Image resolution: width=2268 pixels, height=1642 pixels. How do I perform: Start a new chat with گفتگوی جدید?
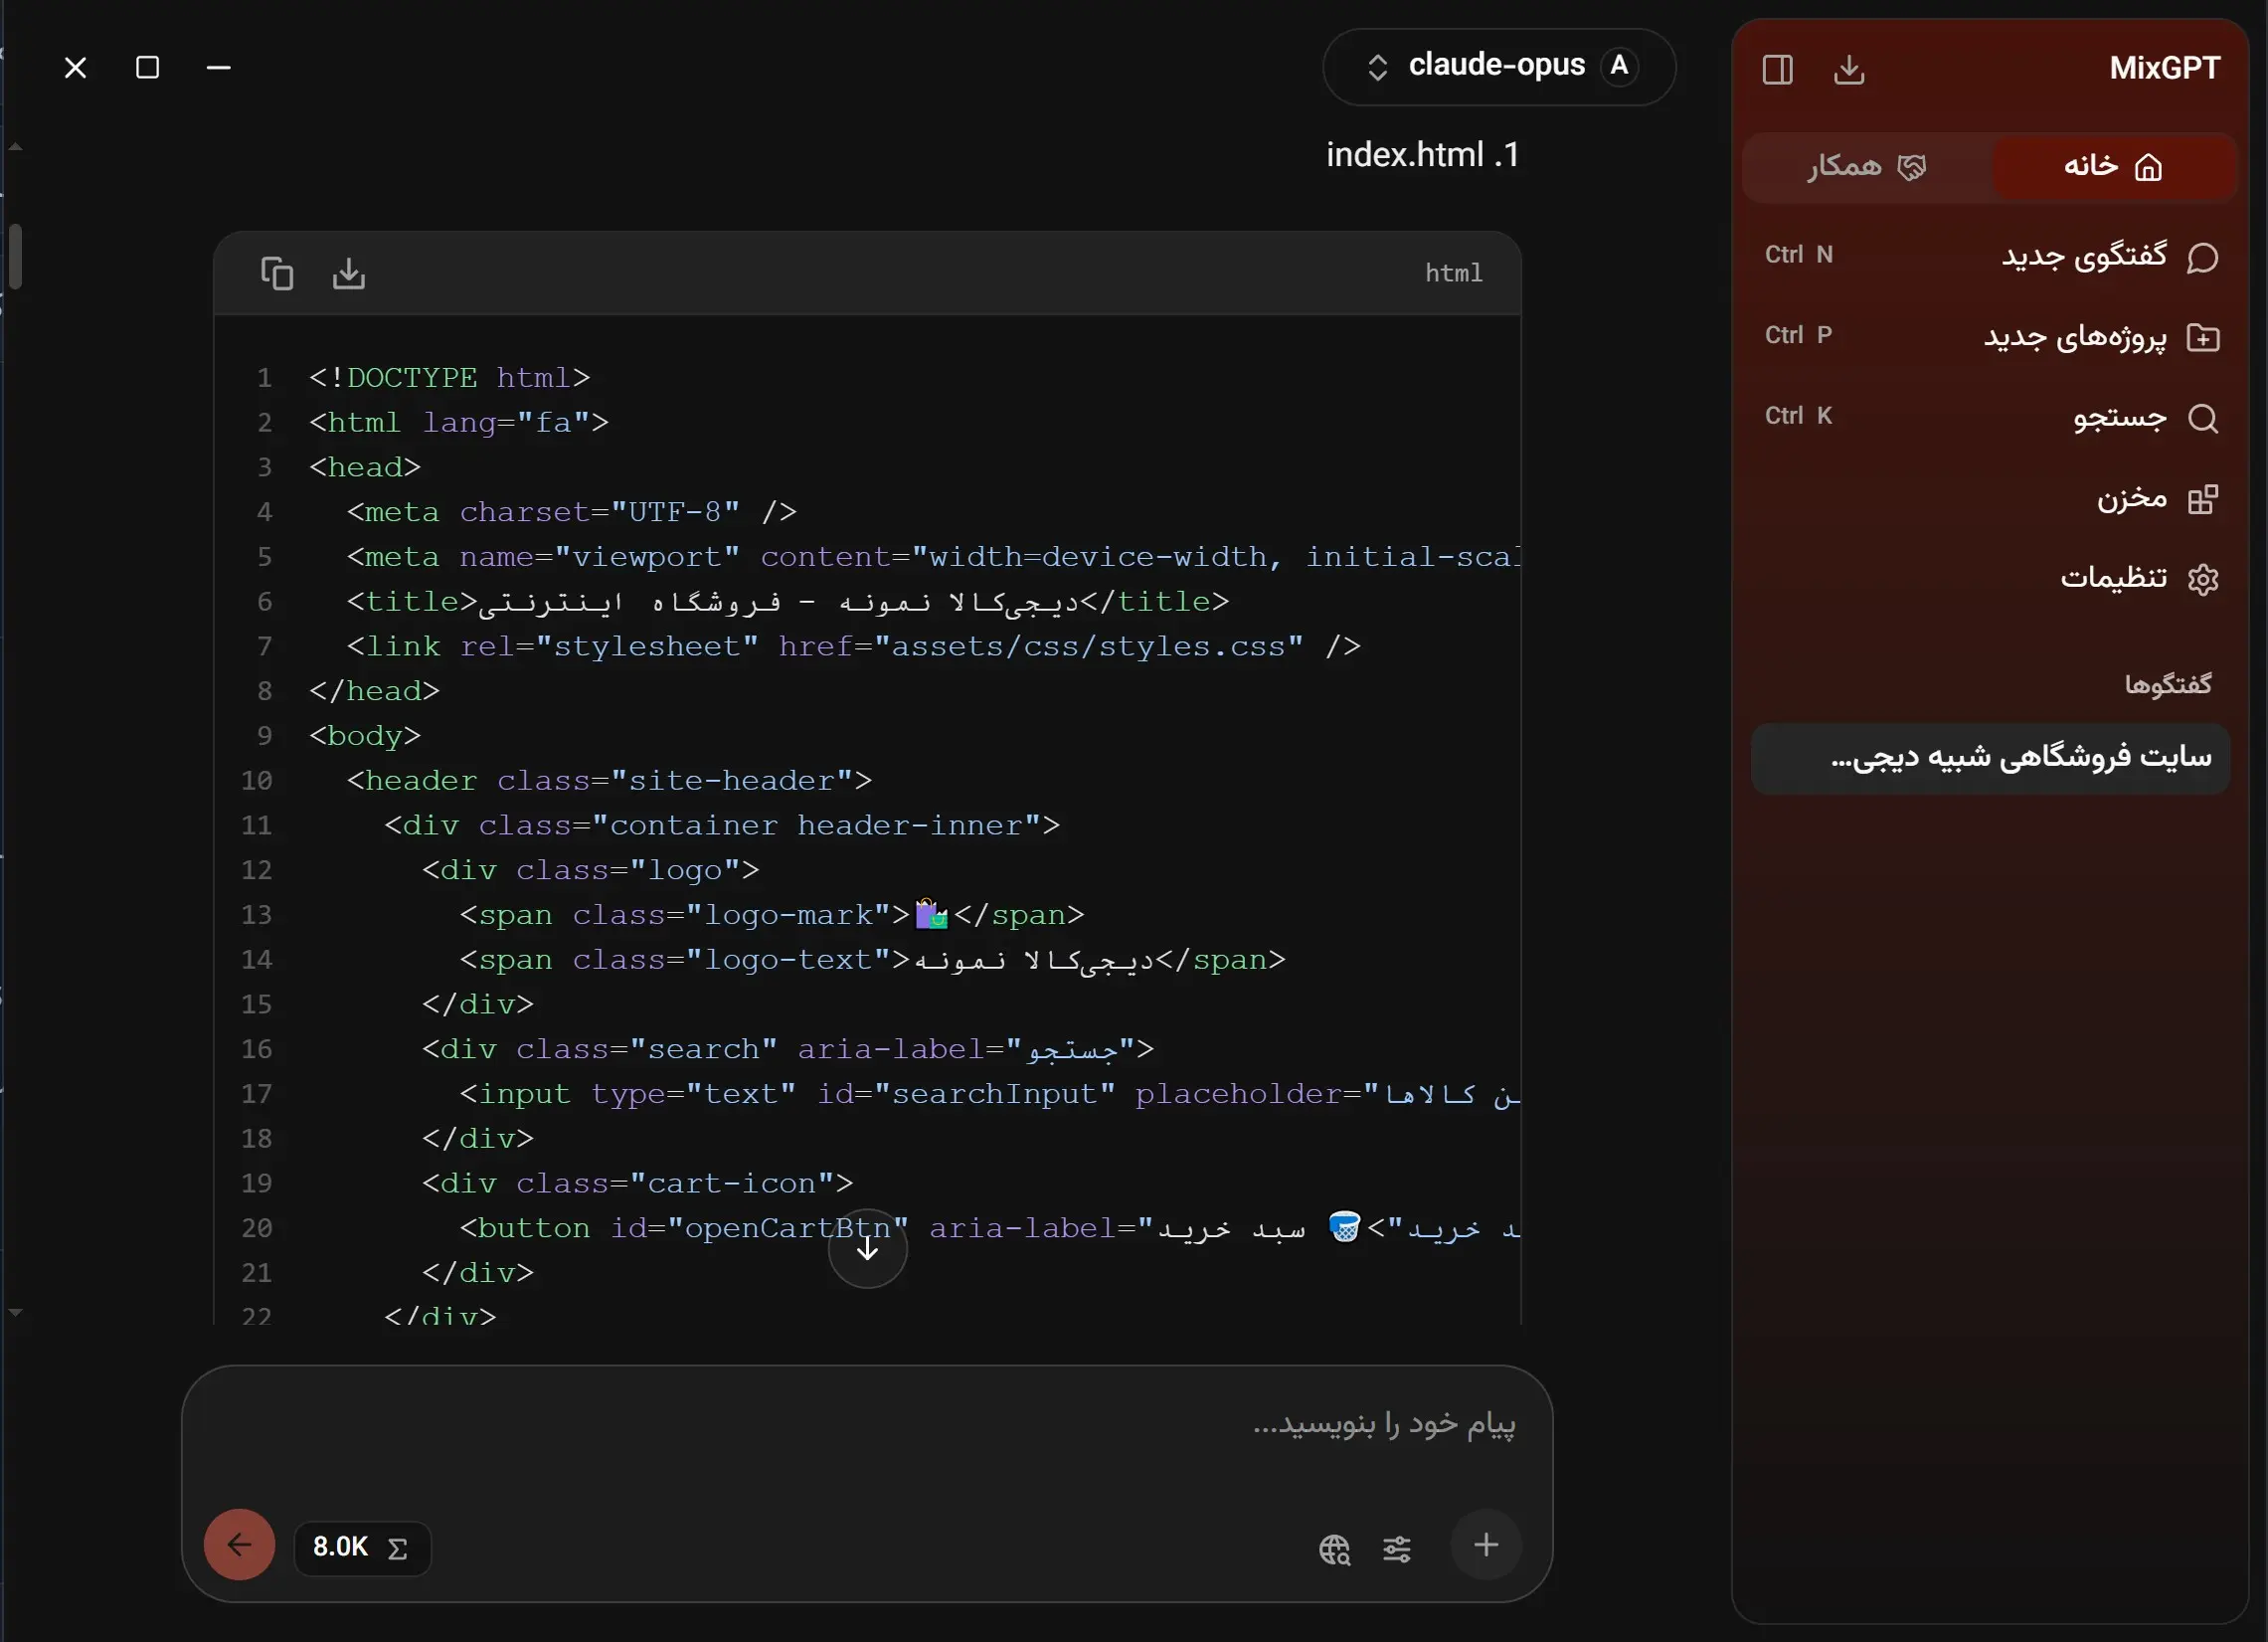[1990, 256]
